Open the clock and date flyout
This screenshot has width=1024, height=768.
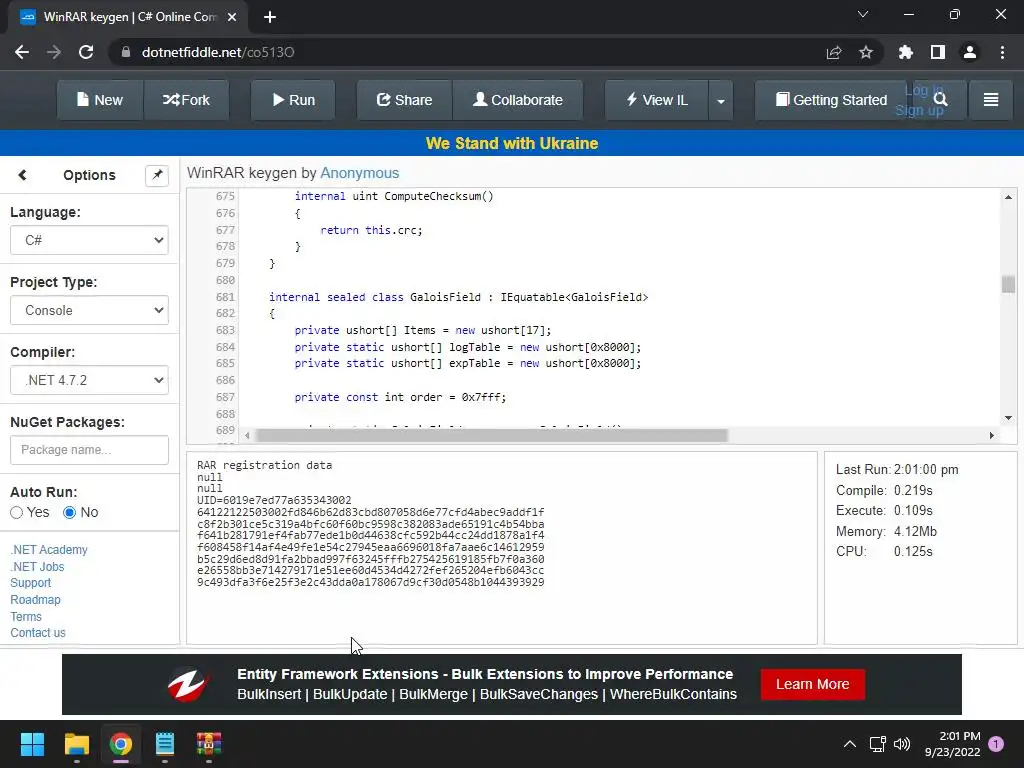point(952,744)
